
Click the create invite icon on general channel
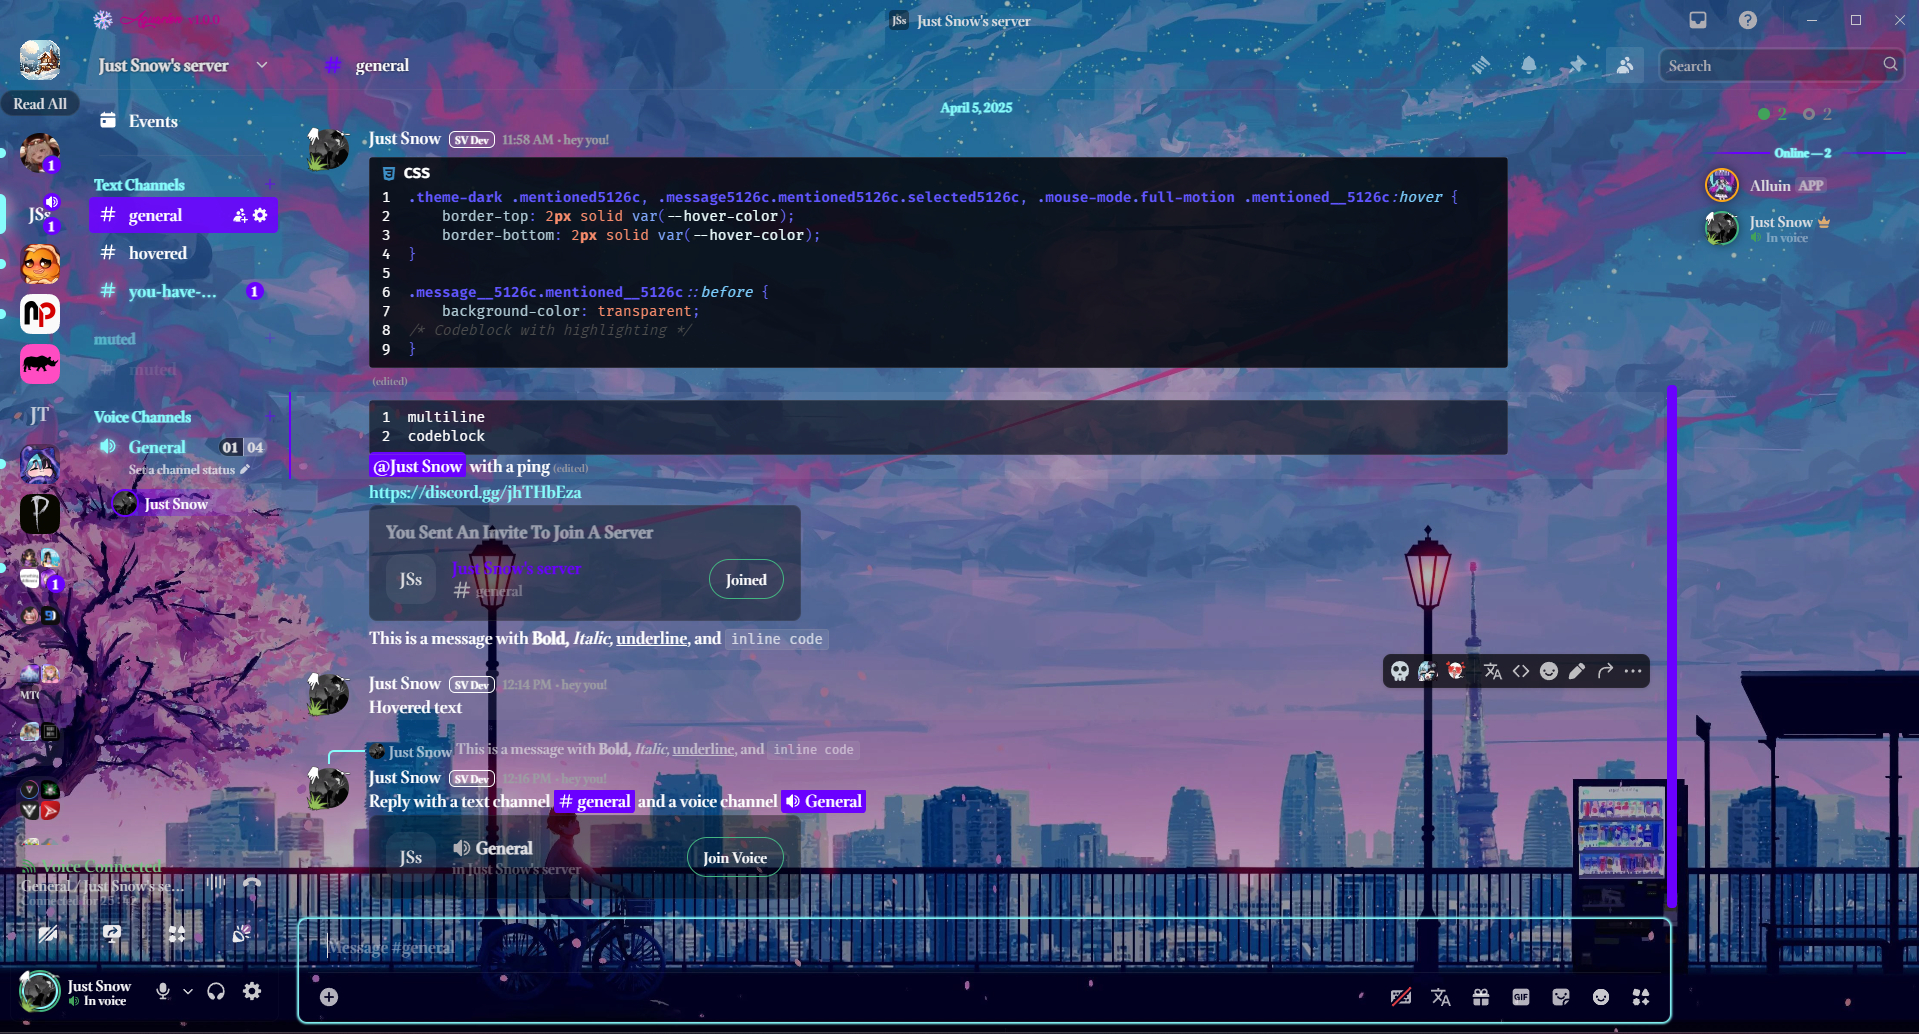tap(240, 215)
